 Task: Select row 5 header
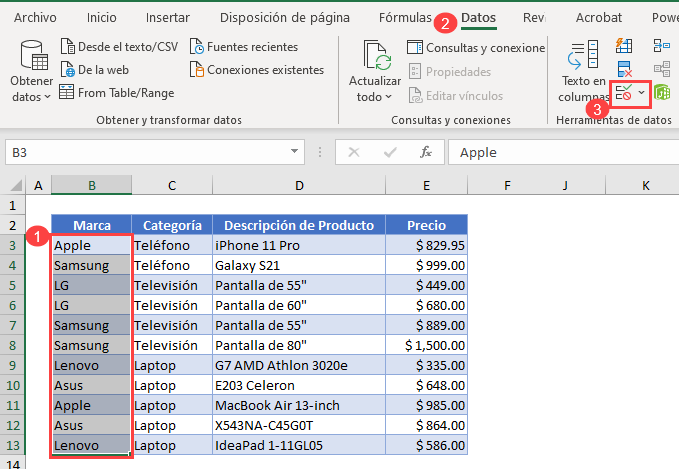click(13, 285)
